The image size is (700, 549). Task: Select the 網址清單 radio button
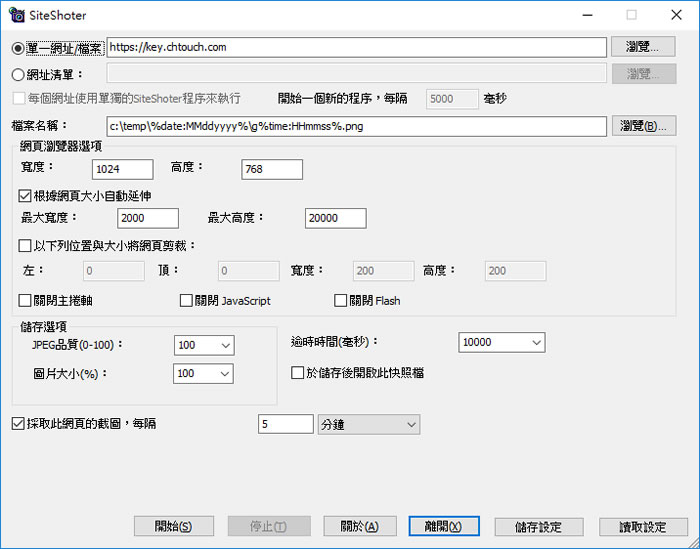(17, 73)
